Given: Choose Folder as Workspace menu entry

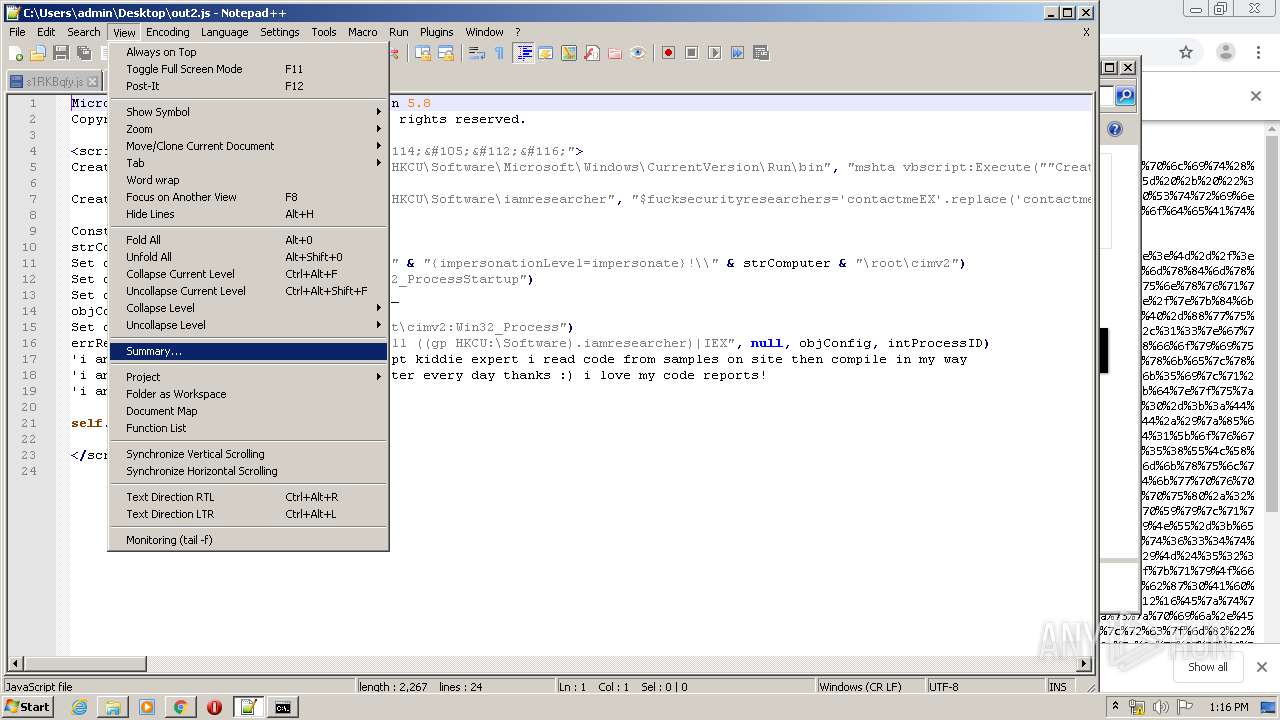Looking at the screenshot, I should [x=248, y=394].
